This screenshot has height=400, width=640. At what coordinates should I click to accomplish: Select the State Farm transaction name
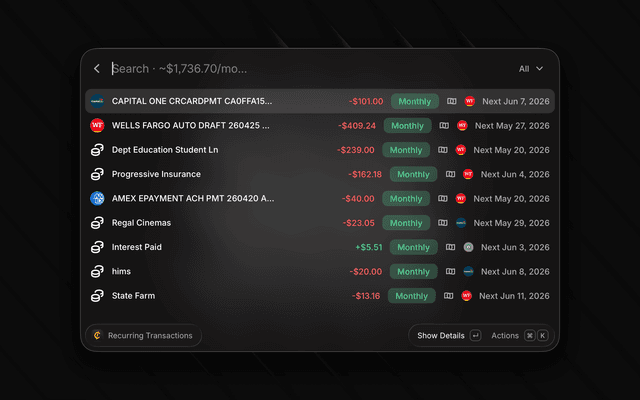click(133, 296)
